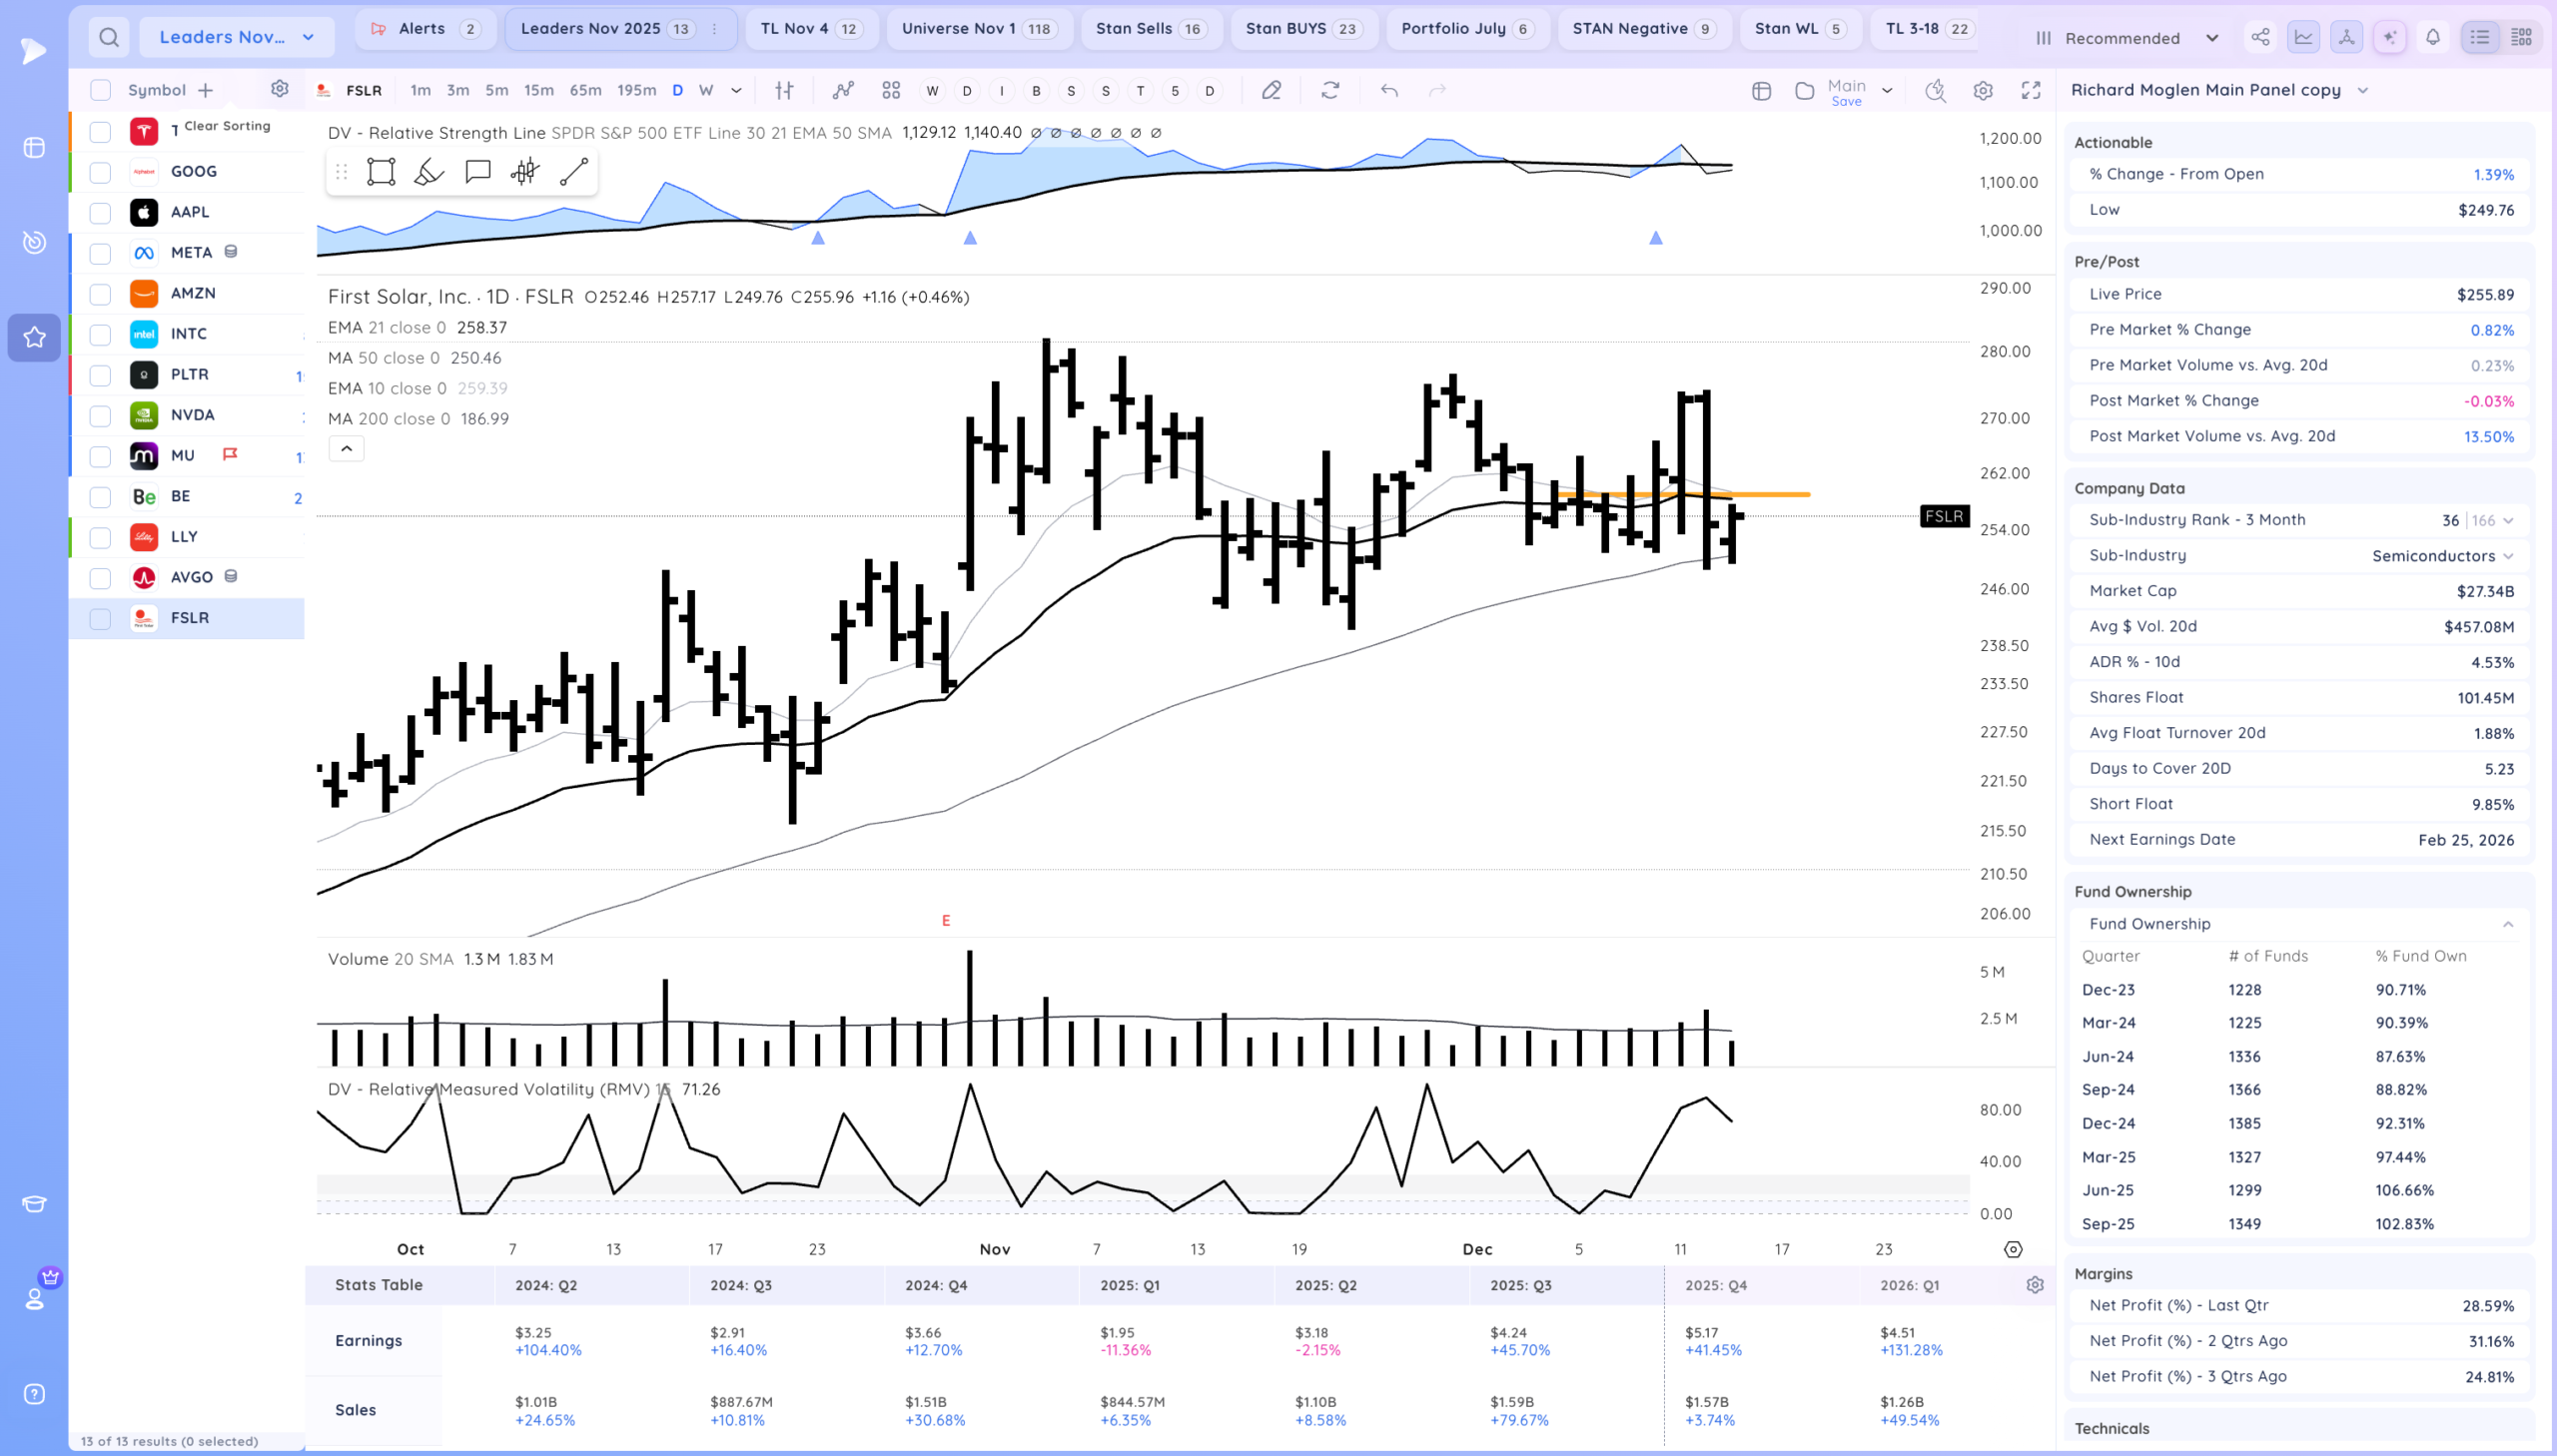
Task: Open the comment annotation tool
Action: (x=477, y=172)
